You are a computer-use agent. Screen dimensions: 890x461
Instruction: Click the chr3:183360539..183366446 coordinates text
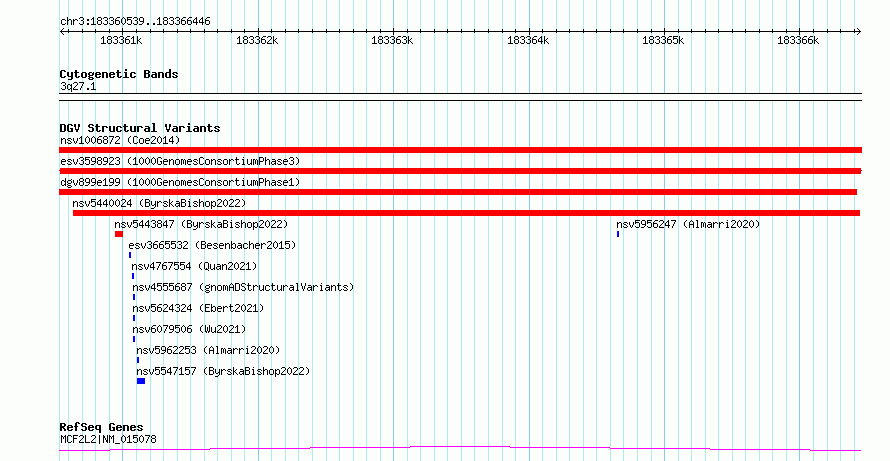tap(135, 22)
